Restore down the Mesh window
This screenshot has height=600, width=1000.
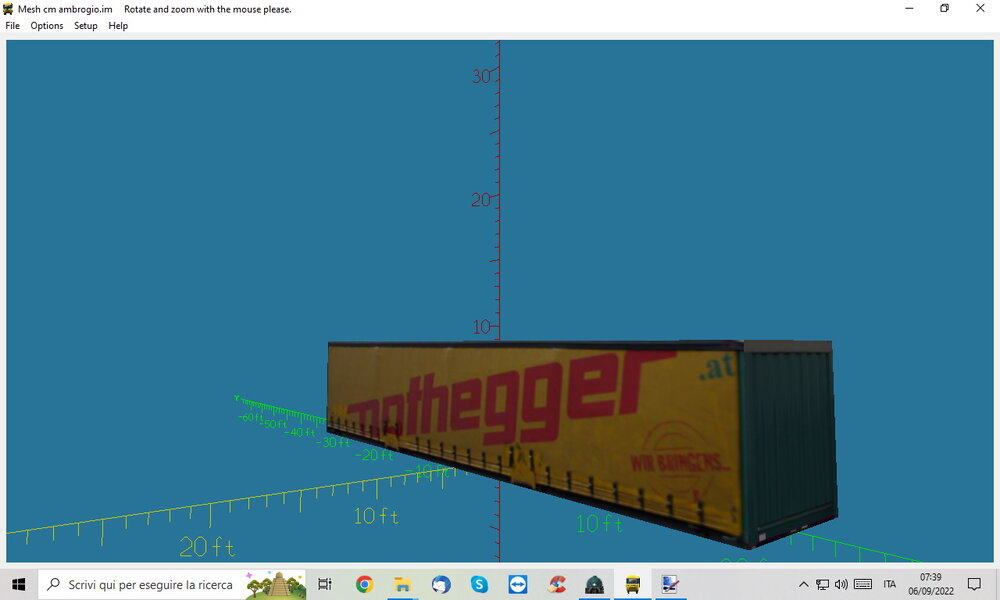[x=945, y=8]
